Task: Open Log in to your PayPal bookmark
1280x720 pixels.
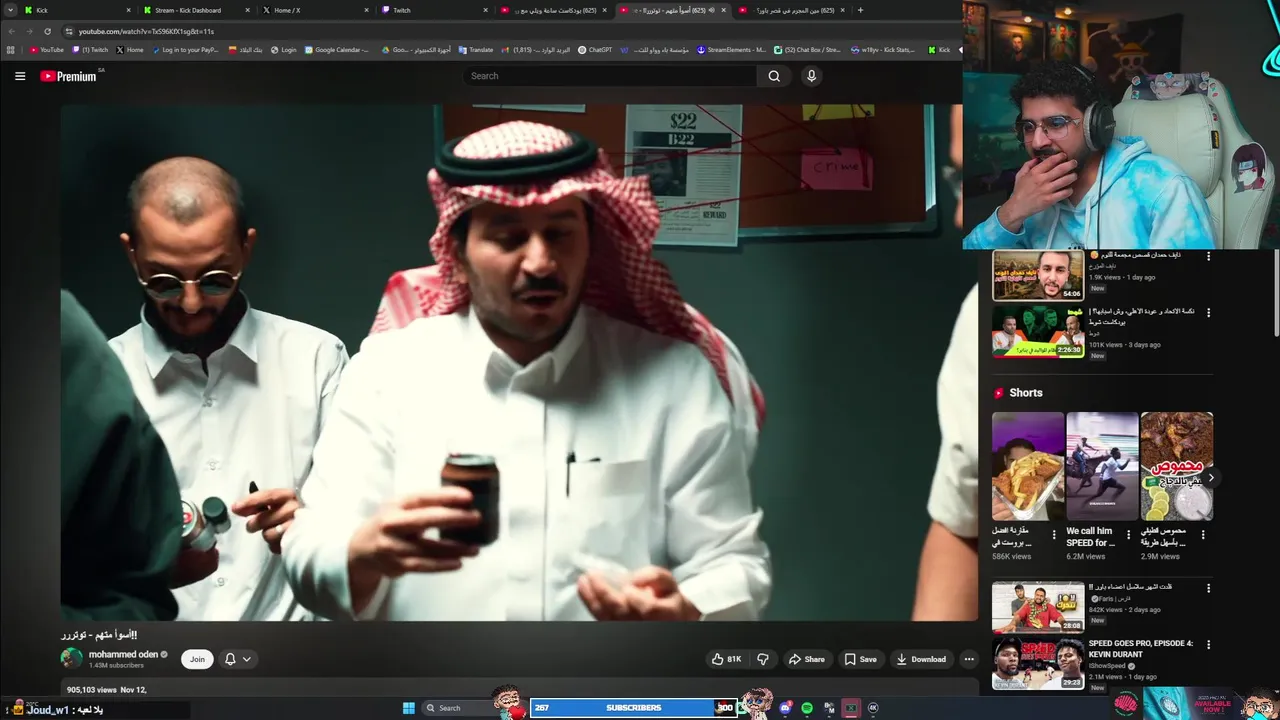Action: click(185, 49)
